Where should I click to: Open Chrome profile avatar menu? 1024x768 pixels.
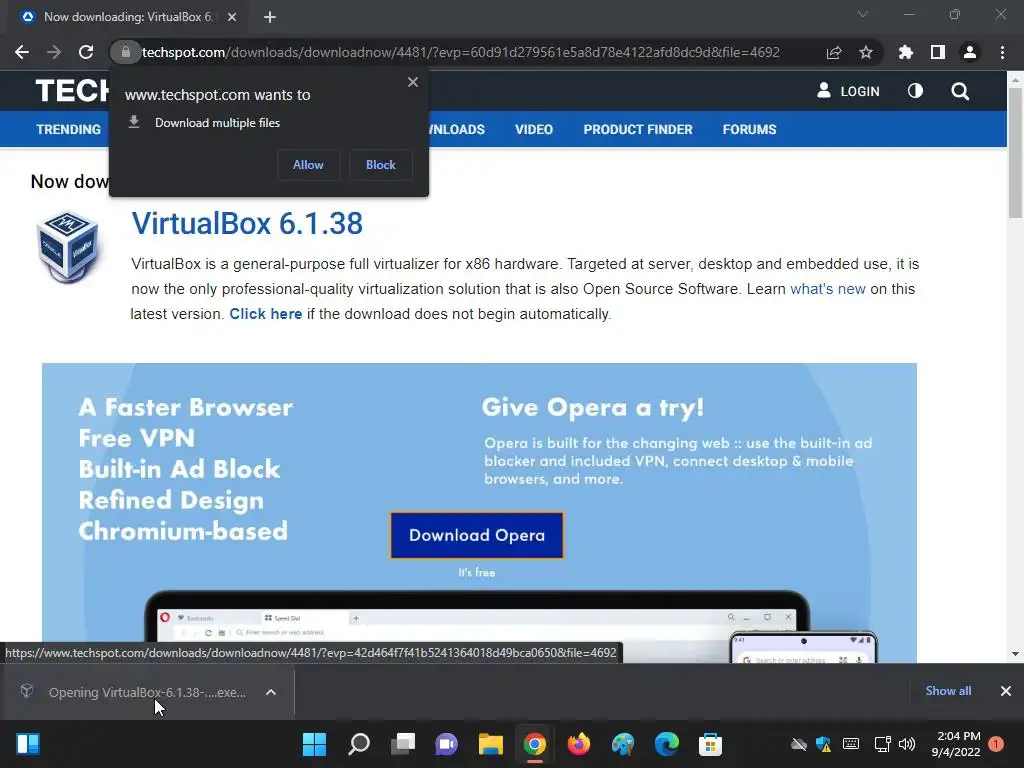pyautogui.click(x=970, y=52)
